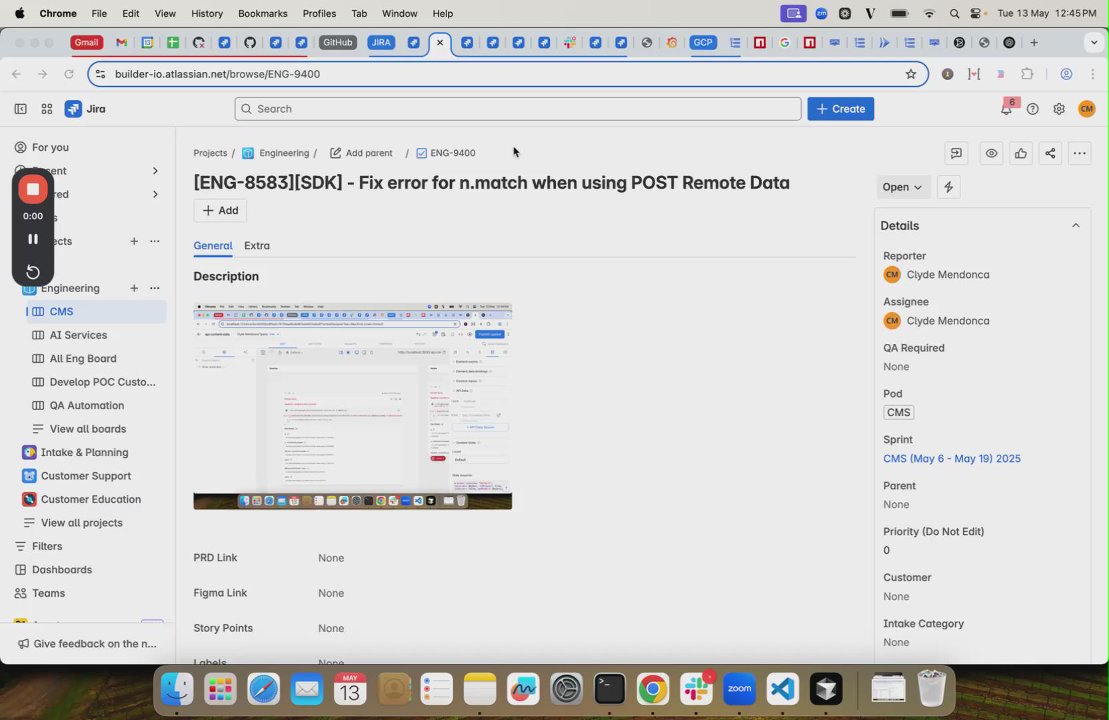Click the Jira logo
Image resolution: width=1109 pixels, height=720 pixels.
(85, 109)
